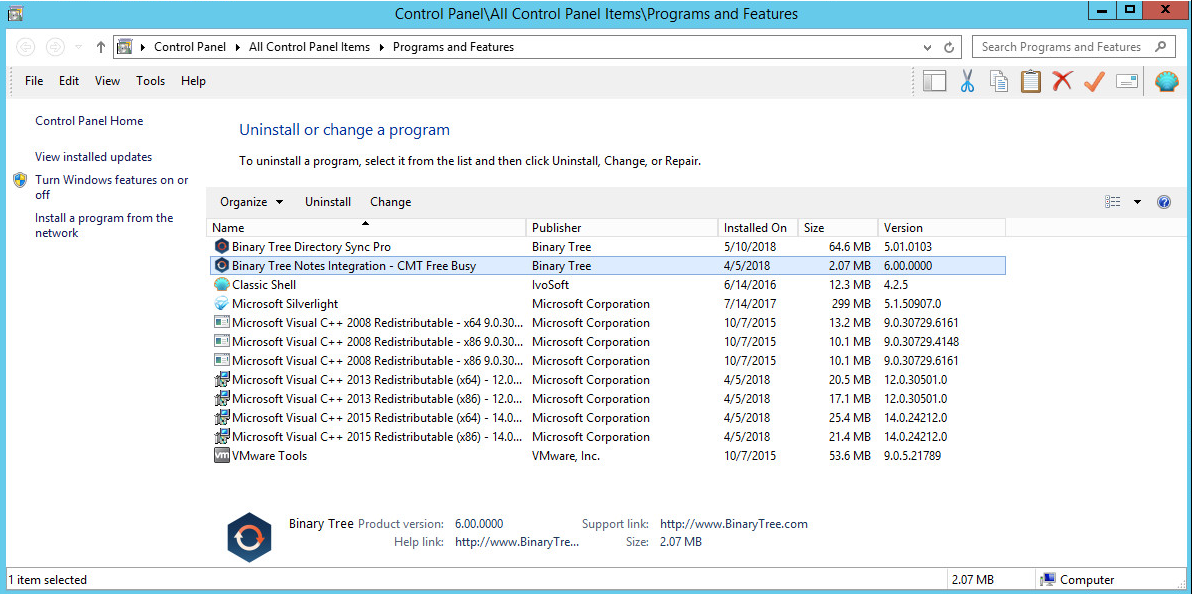
Task: Click the Search Programs and Features field
Action: tap(1061, 47)
